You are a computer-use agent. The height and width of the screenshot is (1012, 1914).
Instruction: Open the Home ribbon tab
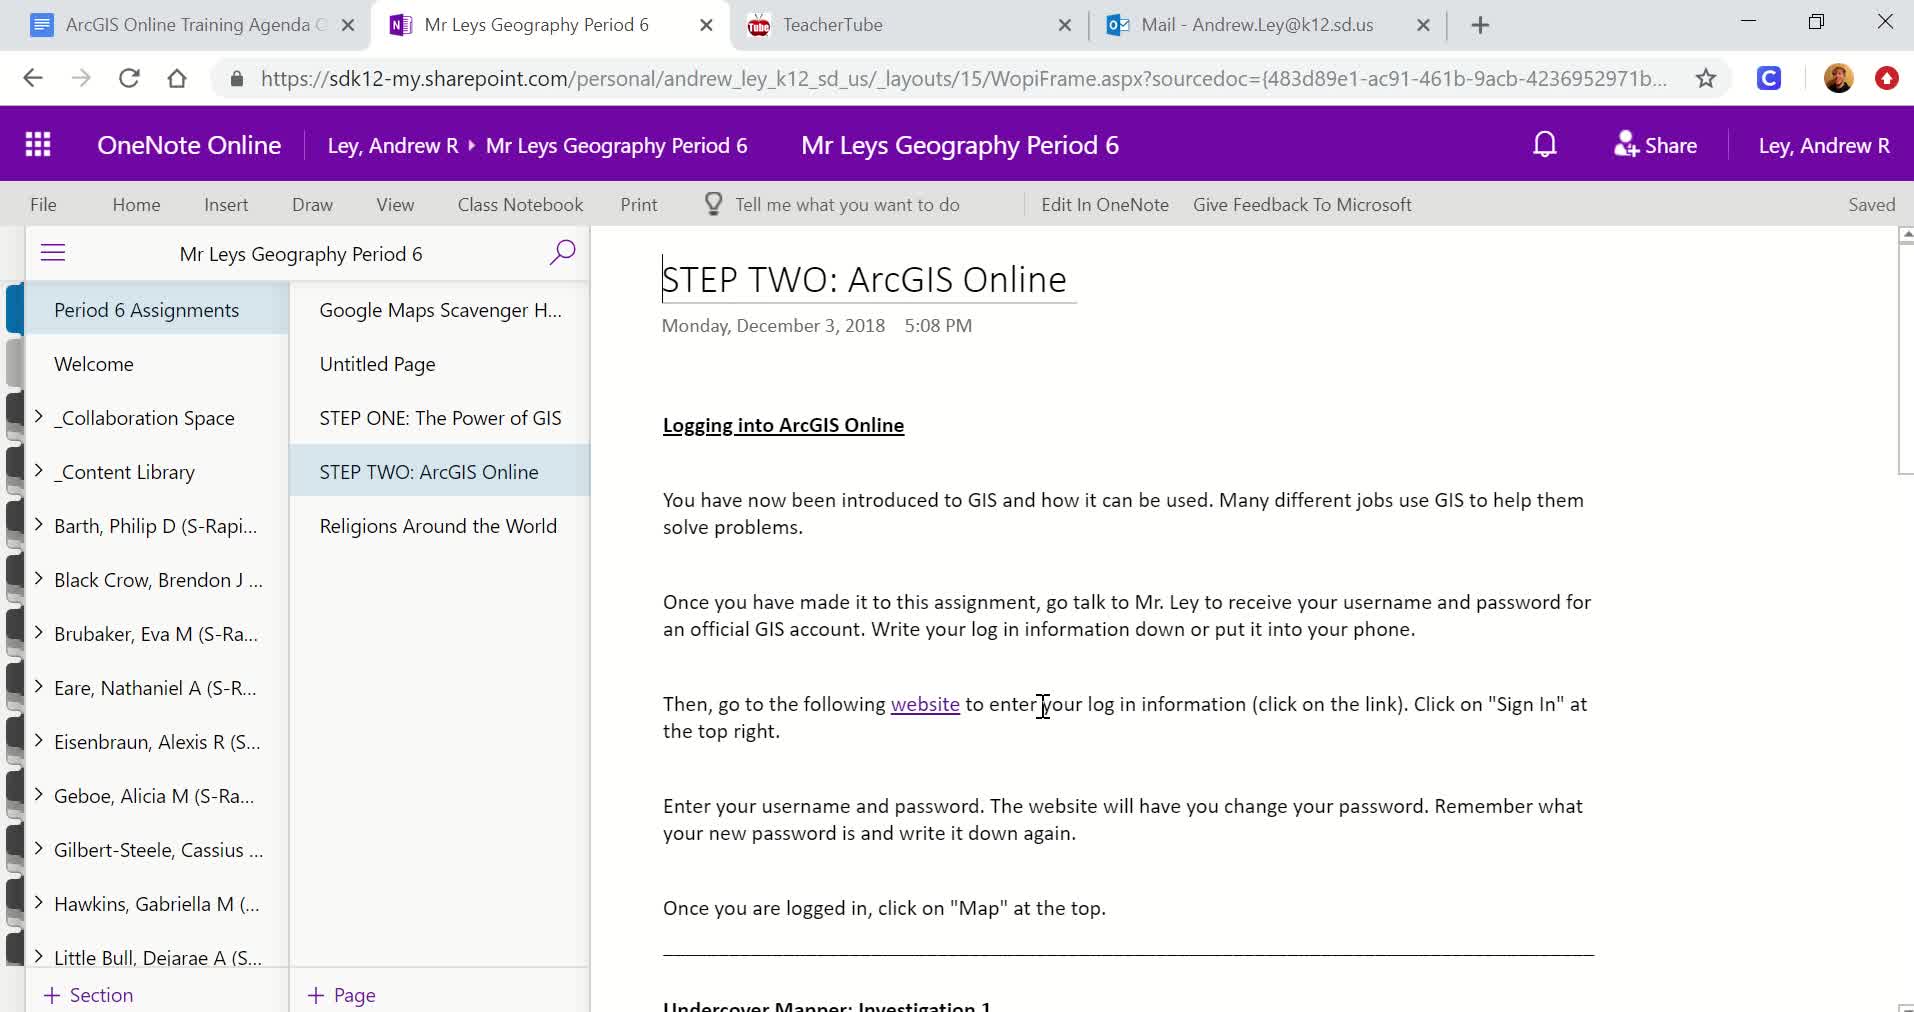pyautogui.click(x=136, y=204)
